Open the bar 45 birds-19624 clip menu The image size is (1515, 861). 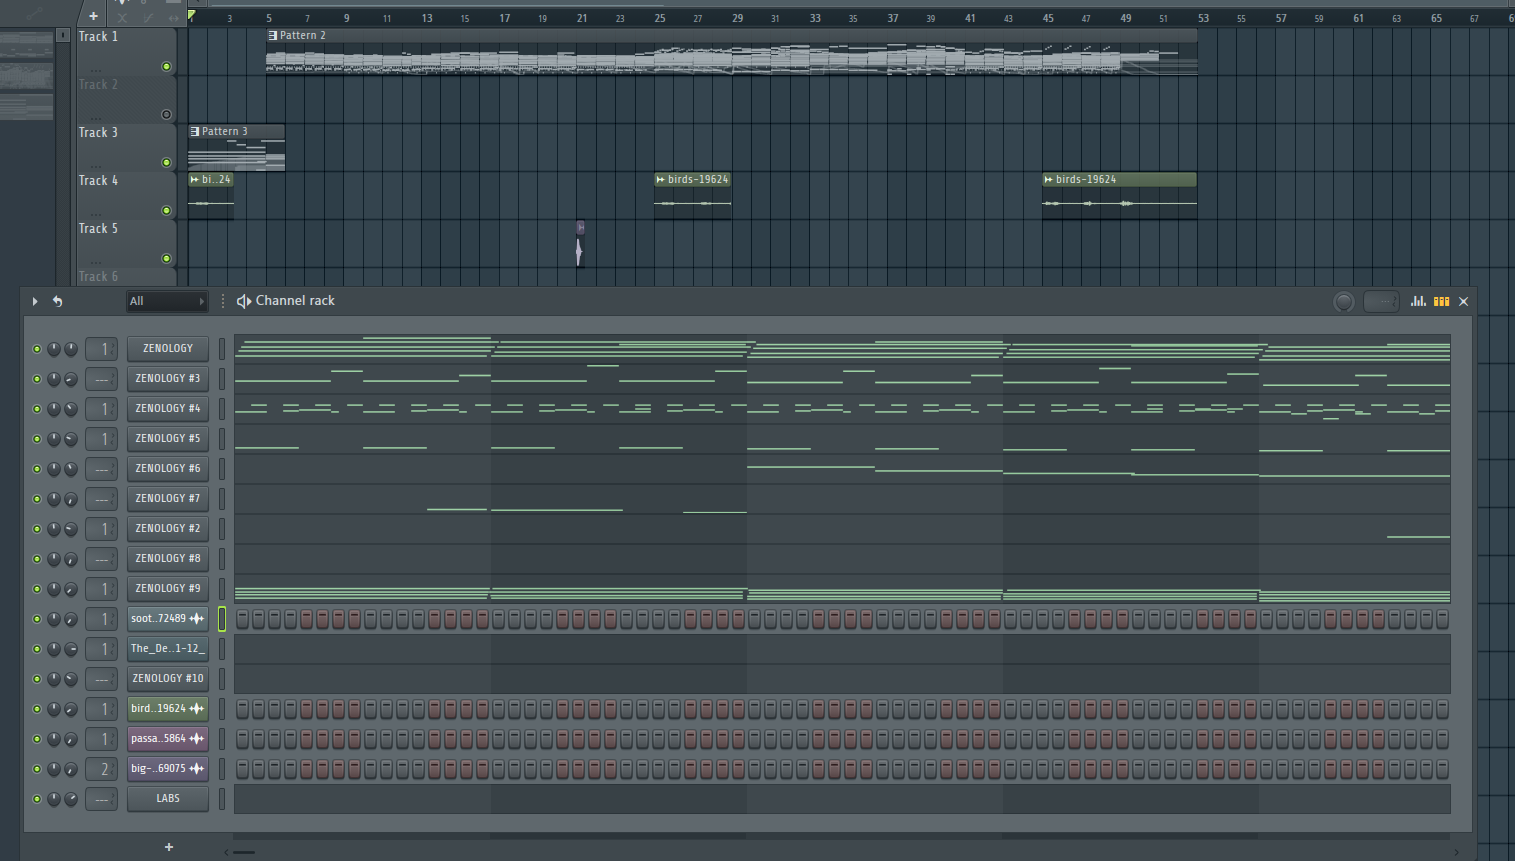click(x=1048, y=180)
